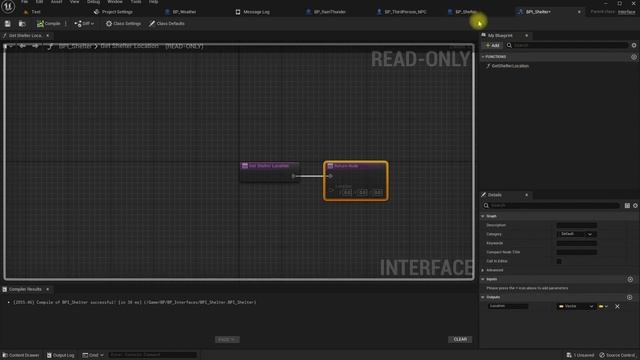Image resolution: width=640 pixels, height=360 pixels.
Task: Focus the Details search field
Action: point(551,205)
